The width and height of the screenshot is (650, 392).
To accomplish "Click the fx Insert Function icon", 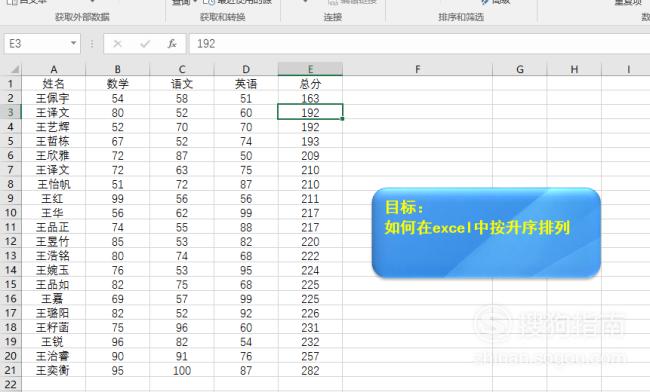I will [x=172, y=44].
